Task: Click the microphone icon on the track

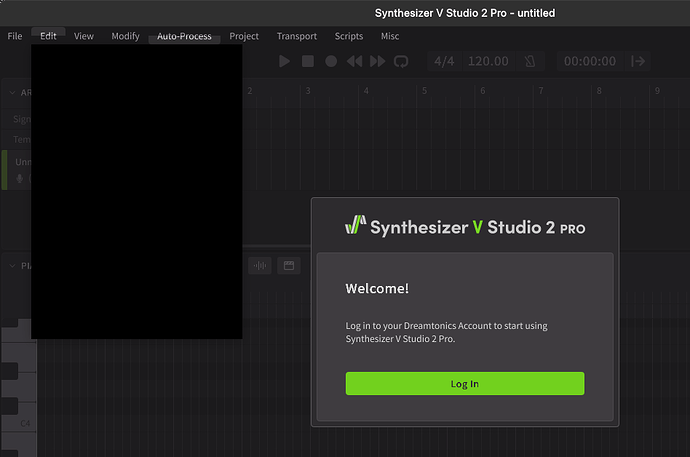Action: pyautogui.click(x=19, y=178)
